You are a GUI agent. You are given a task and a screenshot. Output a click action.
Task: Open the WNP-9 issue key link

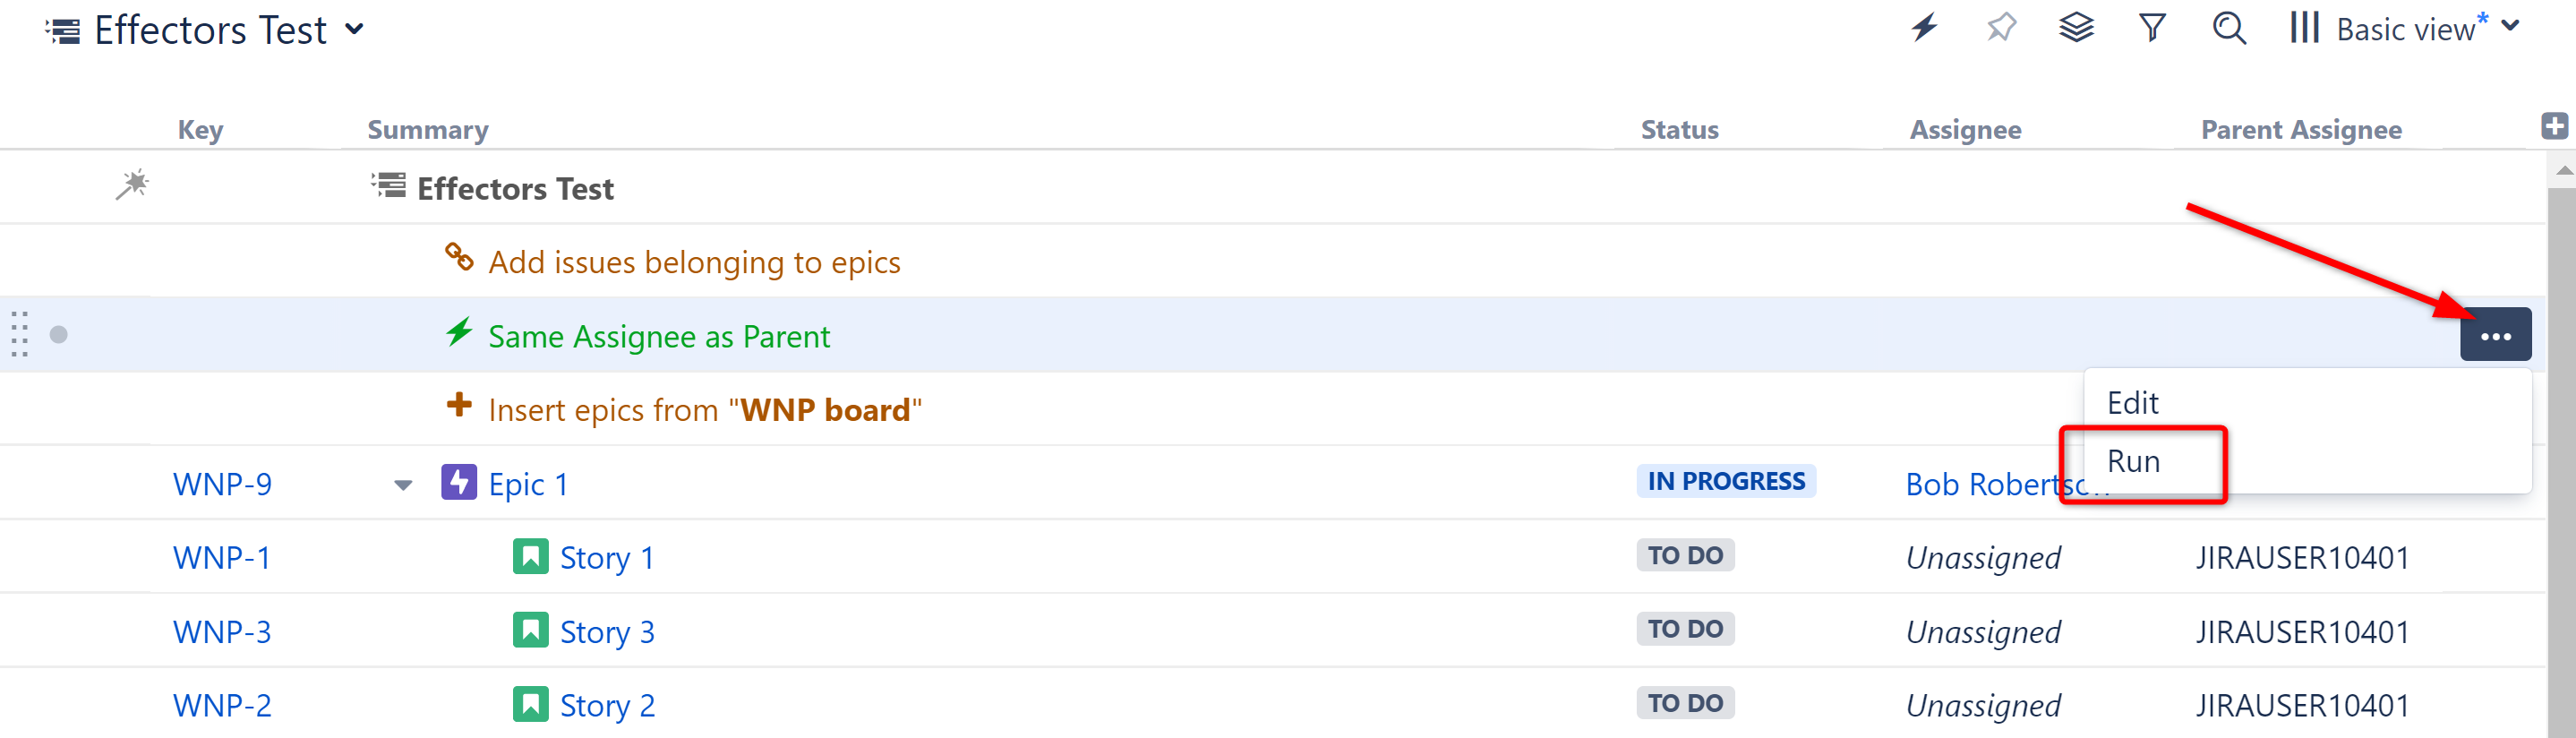click(x=222, y=485)
